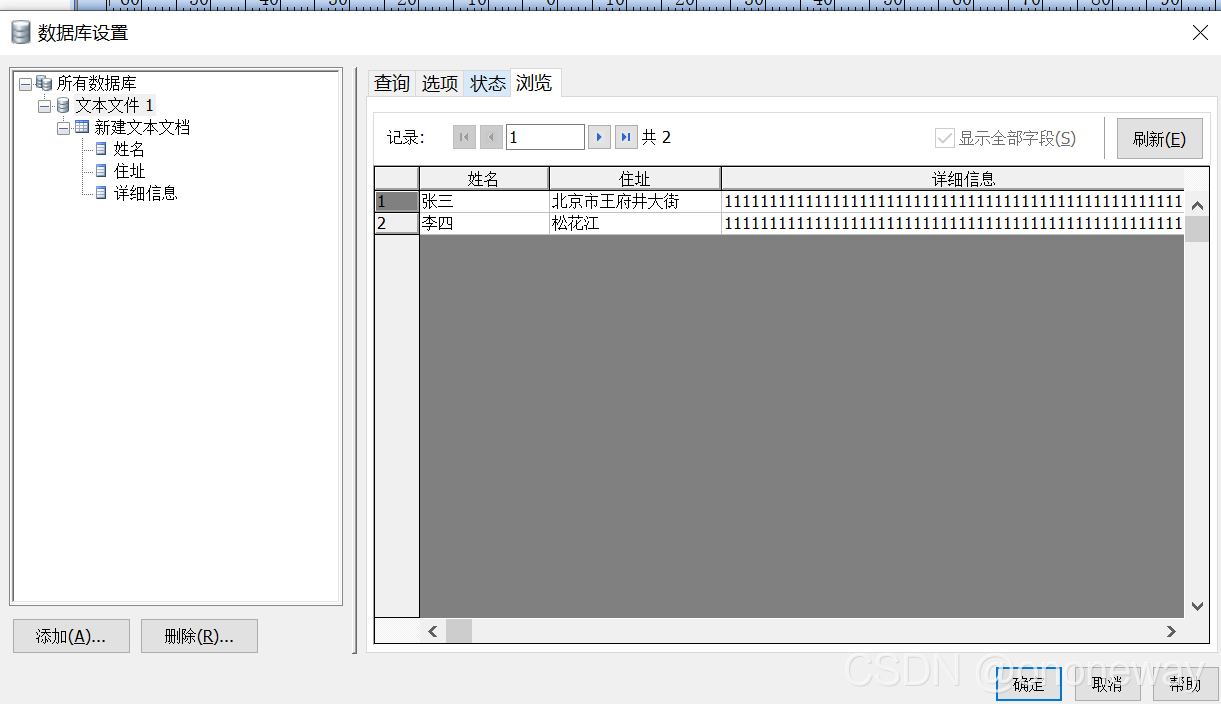Select 住址 field in the tree
Viewport: 1221px width, 704px height.
129,171
